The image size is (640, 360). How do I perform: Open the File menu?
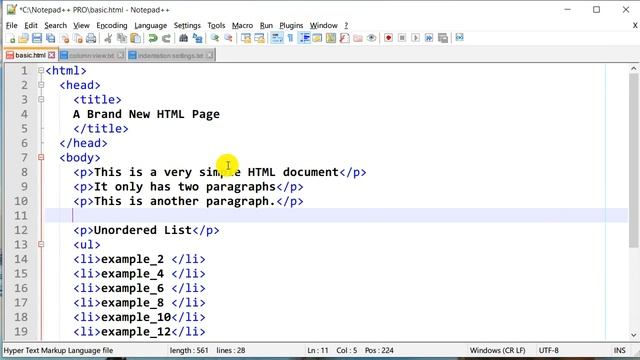(x=11, y=25)
